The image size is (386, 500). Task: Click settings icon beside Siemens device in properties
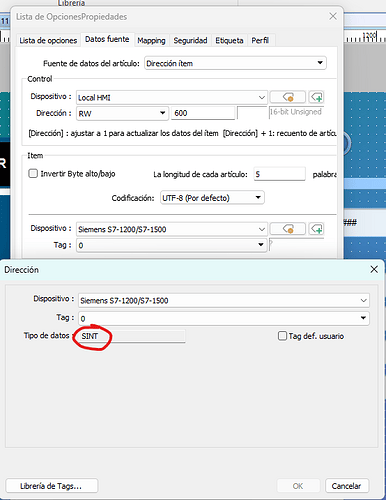click(x=288, y=229)
